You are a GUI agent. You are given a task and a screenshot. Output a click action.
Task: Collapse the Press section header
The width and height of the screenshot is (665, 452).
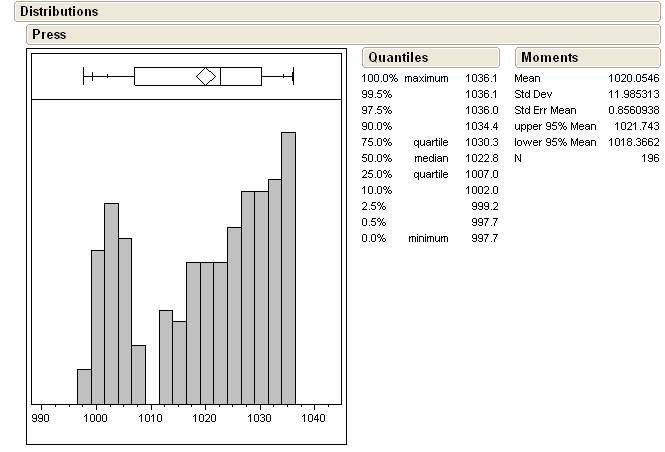(x=49, y=34)
